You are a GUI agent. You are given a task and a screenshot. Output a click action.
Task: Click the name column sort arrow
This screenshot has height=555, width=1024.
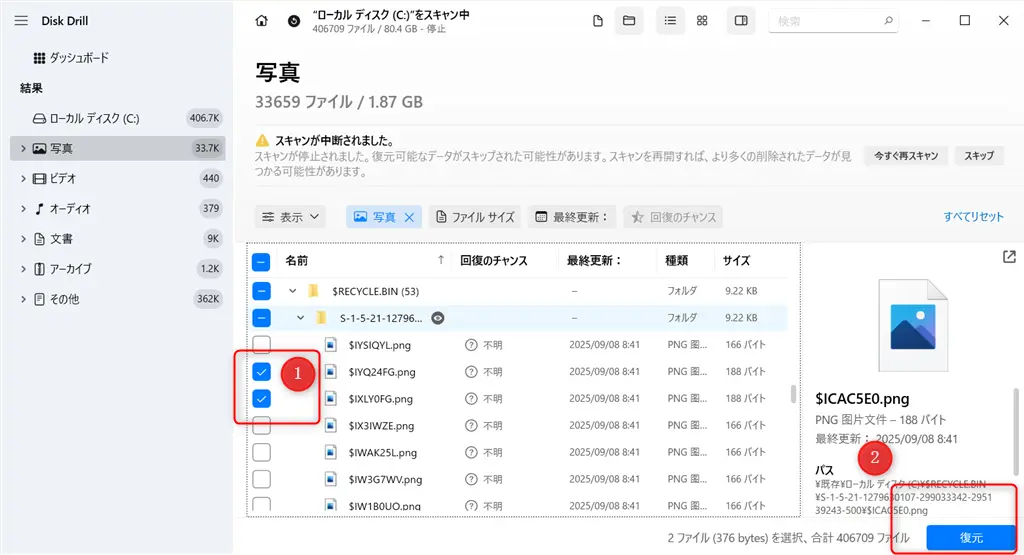441,260
